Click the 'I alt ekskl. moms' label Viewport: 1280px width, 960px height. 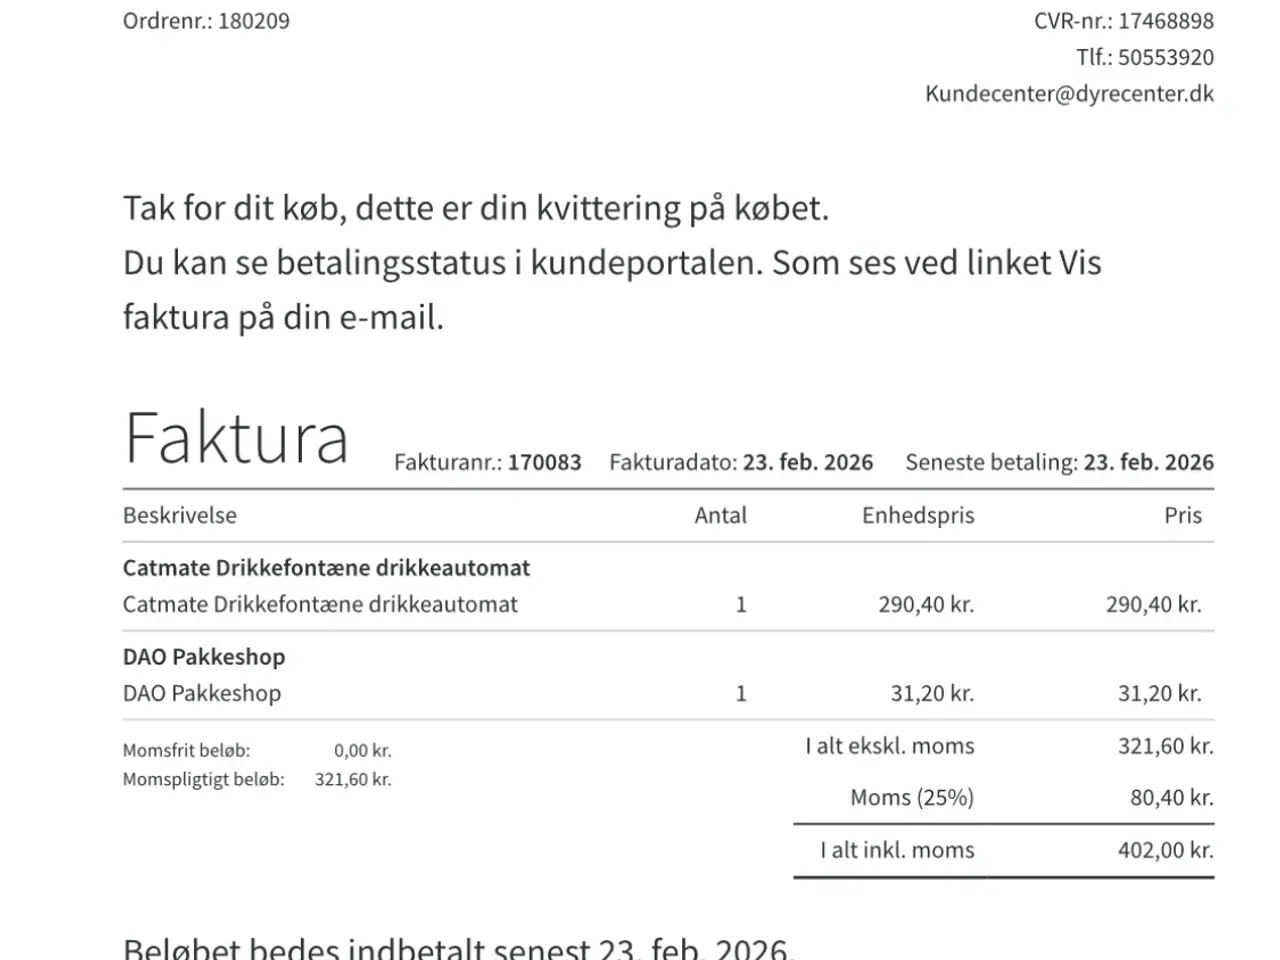[890, 746]
